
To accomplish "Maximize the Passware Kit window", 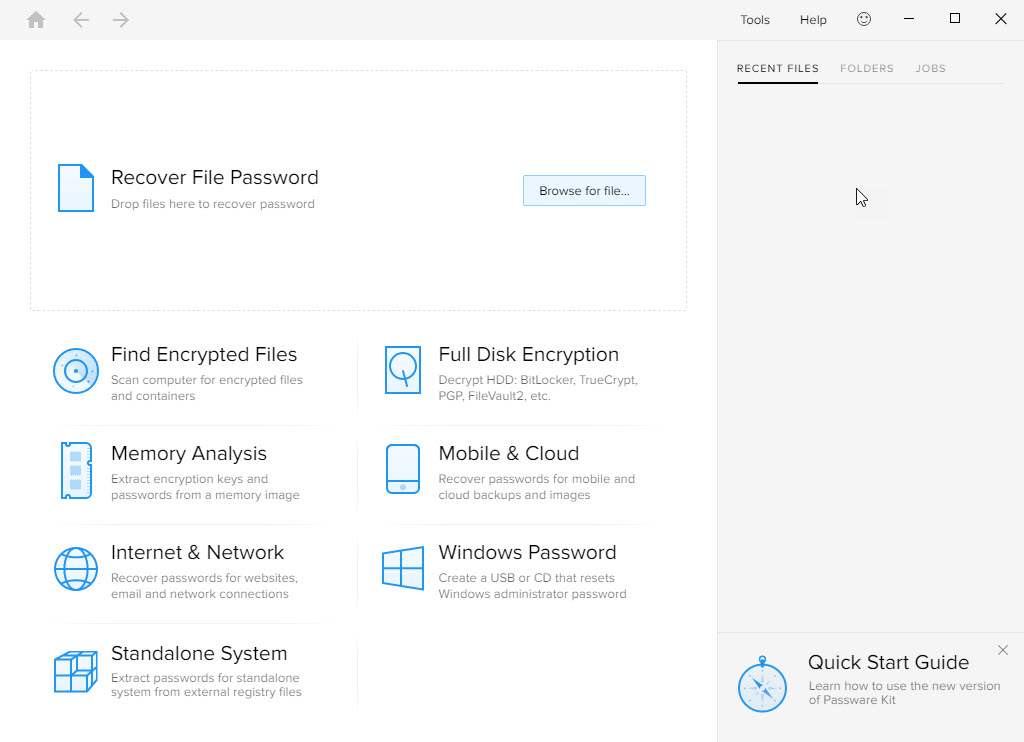I will tap(955, 19).
